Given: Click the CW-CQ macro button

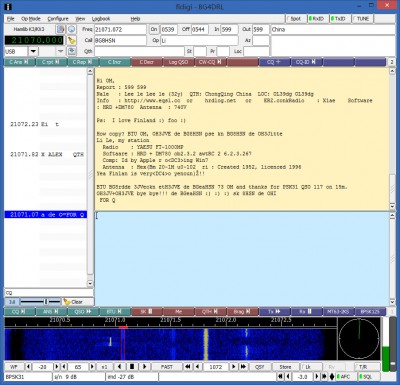Looking at the screenshot, I should click(210, 62).
